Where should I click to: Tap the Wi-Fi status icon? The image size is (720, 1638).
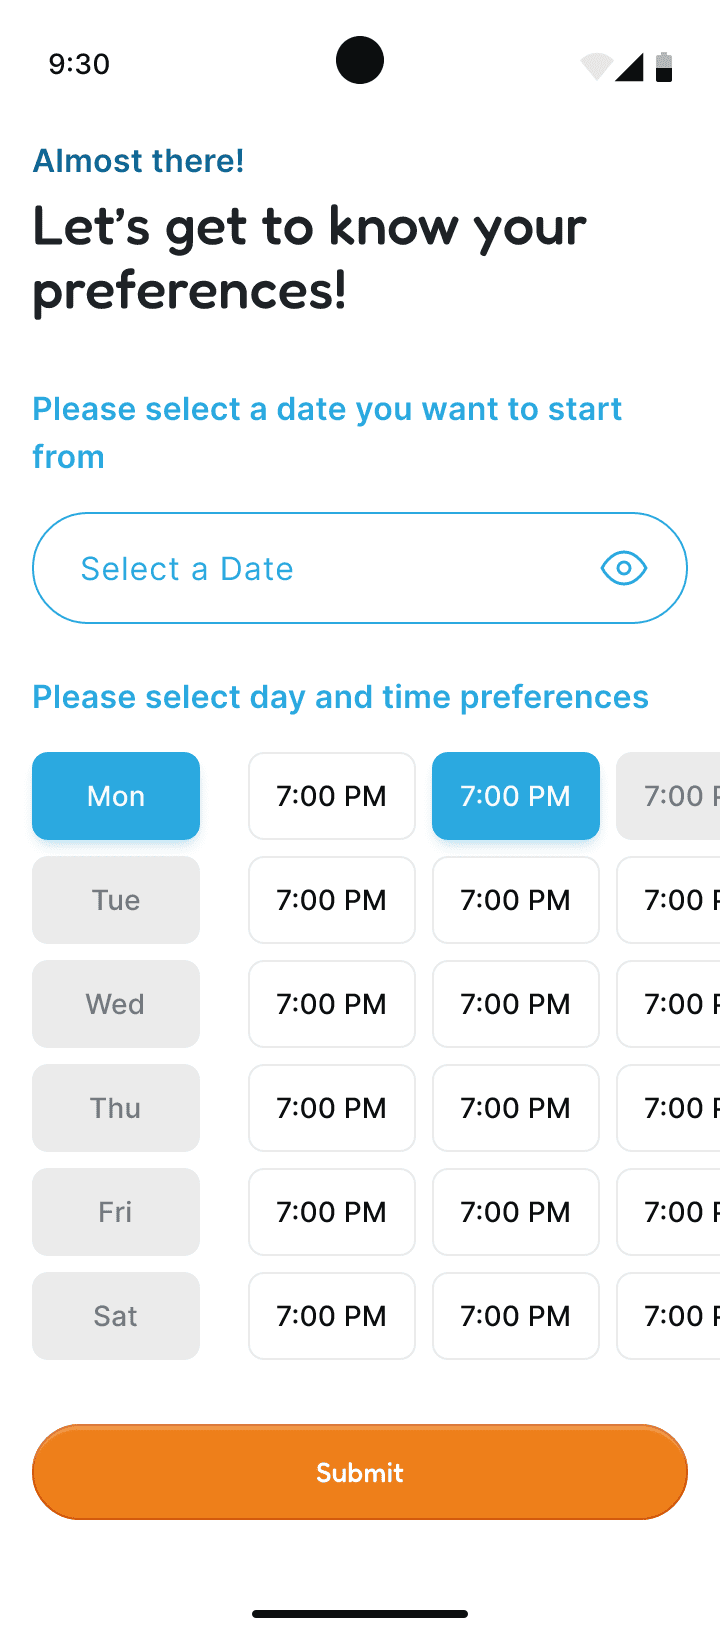[596, 67]
